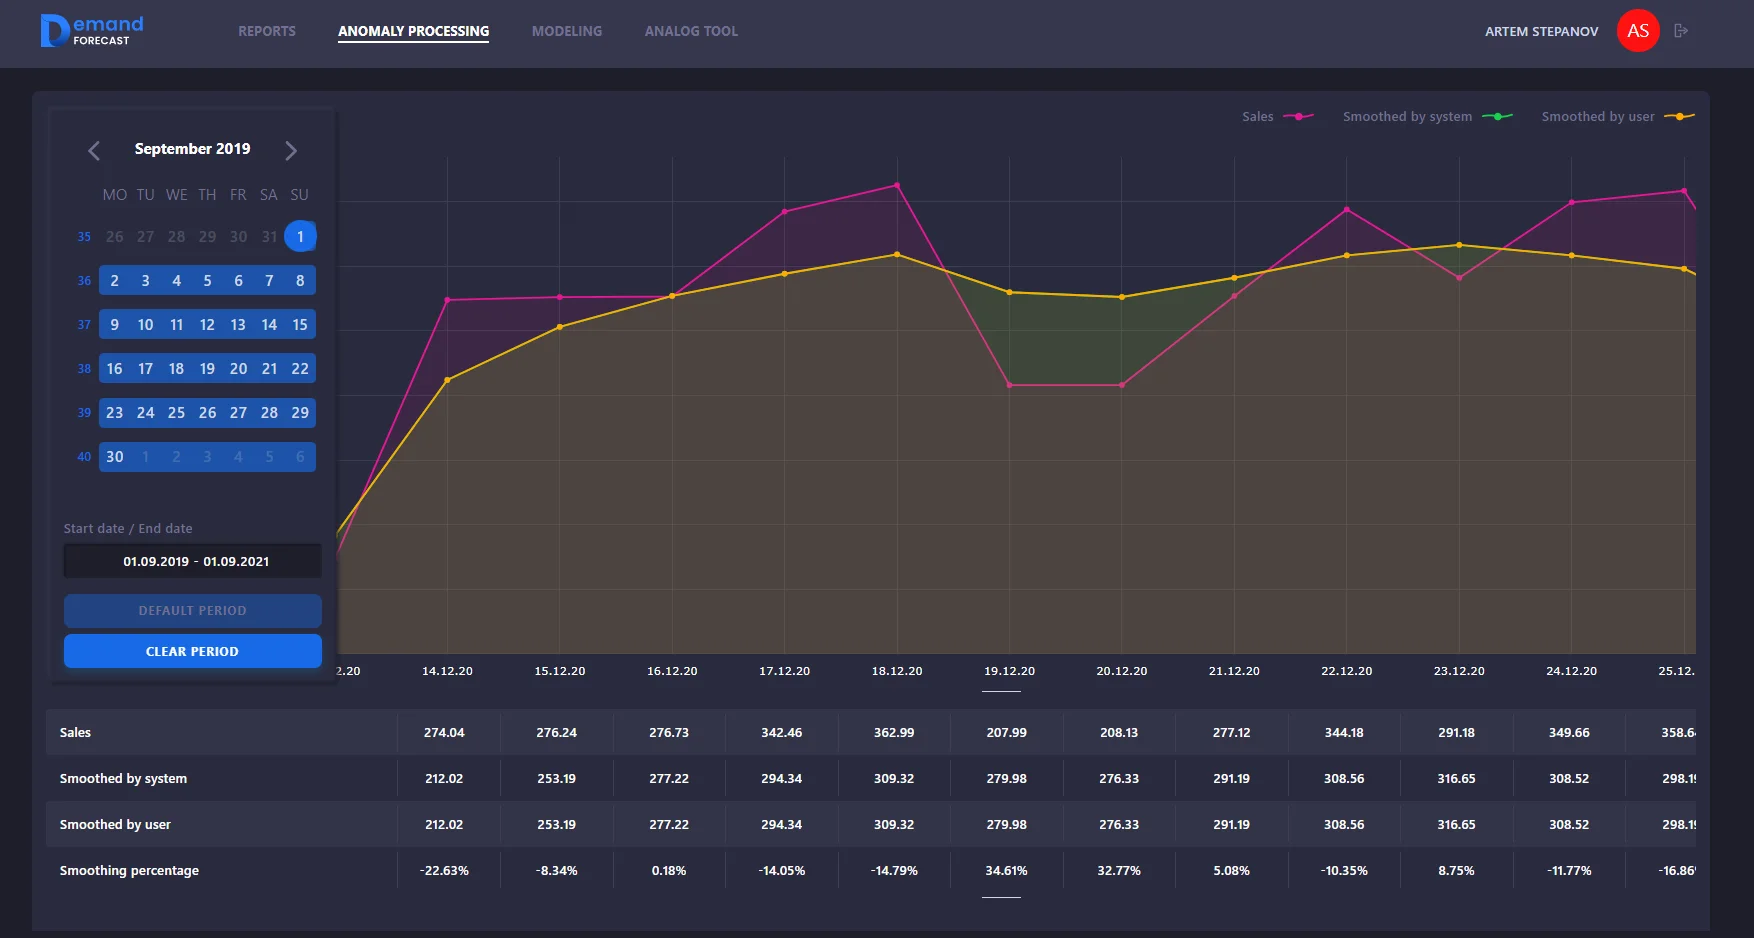The image size is (1754, 938).
Task: Toggle the Sales series in legend
Action: (x=1277, y=117)
